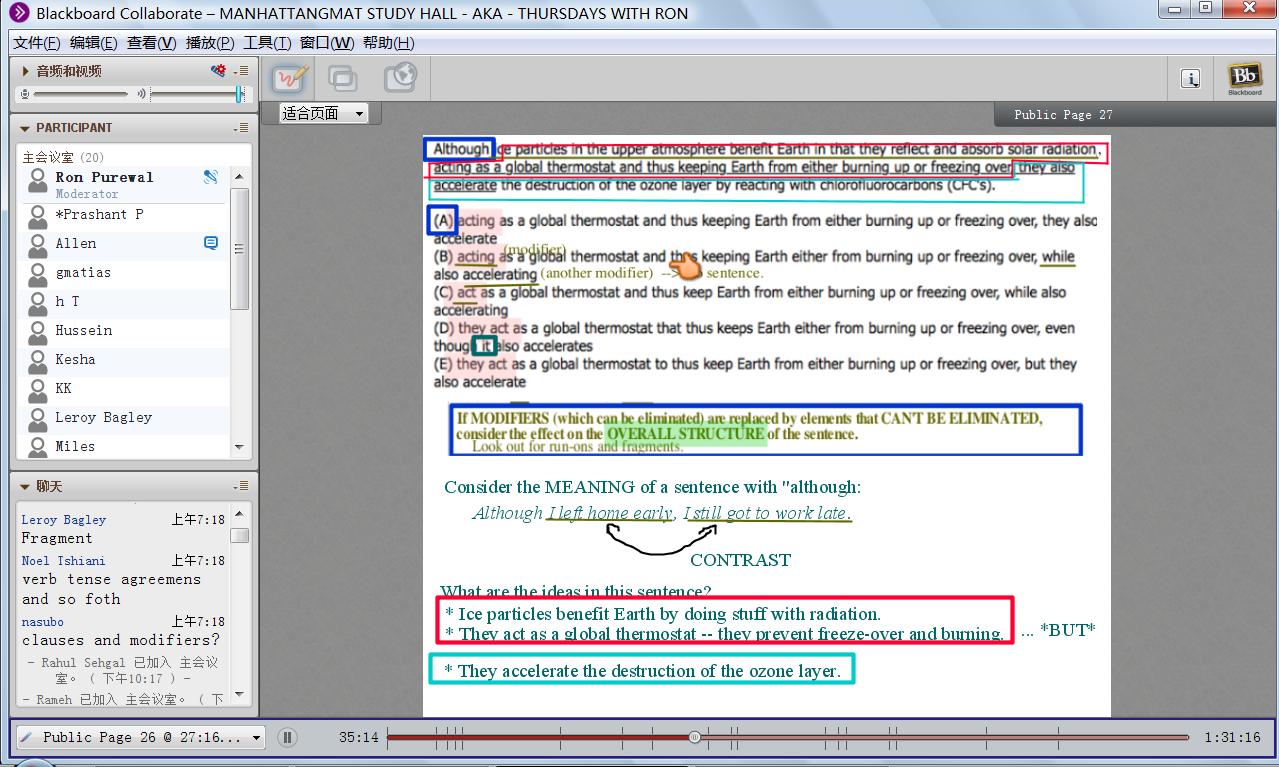Viewport: 1279px width, 767px height.
Task: Open the 工具(T) menu
Action: click(267, 43)
